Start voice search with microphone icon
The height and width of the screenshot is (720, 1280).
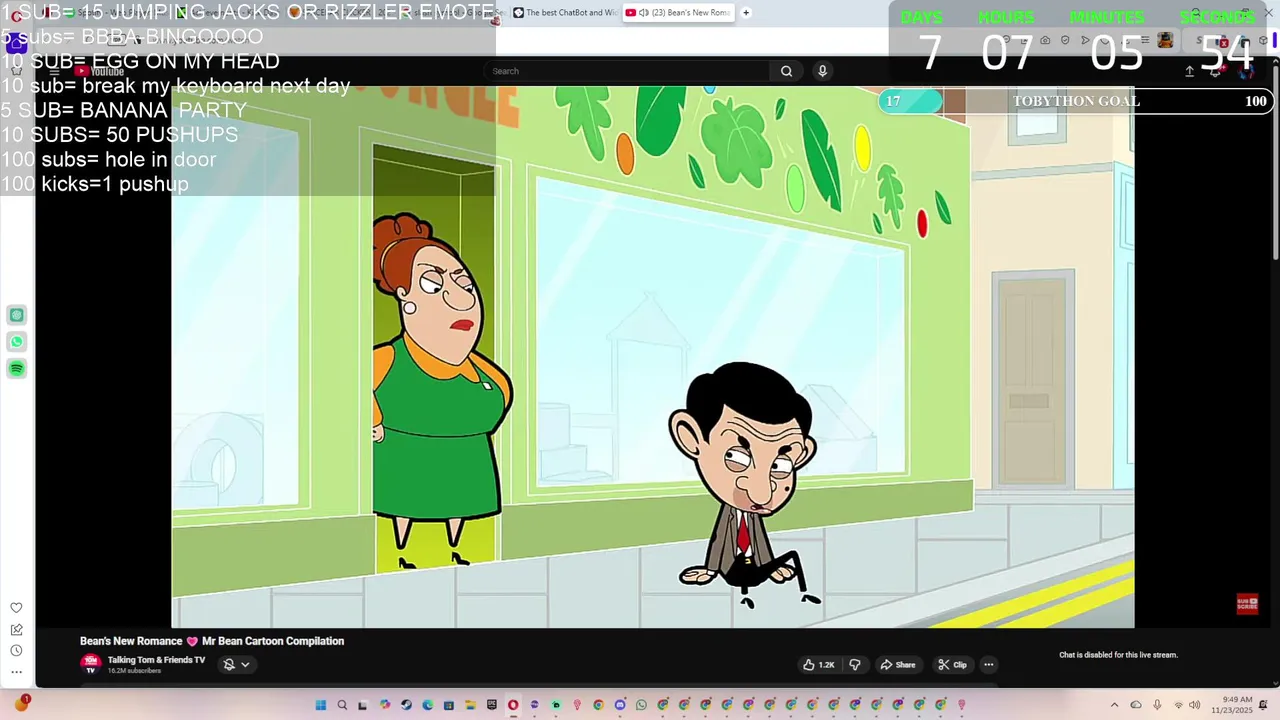point(822,71)
